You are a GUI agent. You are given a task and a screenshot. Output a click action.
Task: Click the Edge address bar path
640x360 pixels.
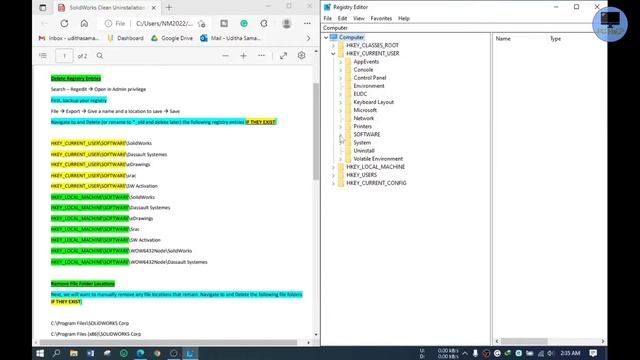pos(164,24)
